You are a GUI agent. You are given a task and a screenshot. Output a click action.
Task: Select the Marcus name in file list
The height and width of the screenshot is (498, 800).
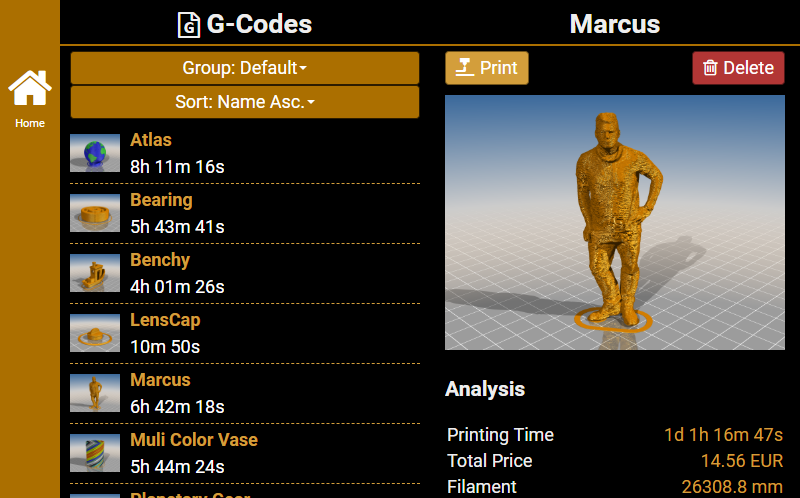coord(160,380)
